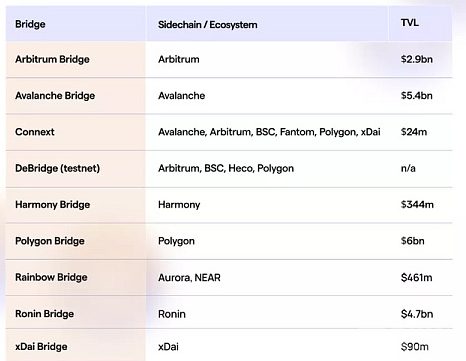Click the $4.7bn Ronin TVL value
The width and height of the screenshot is (466, 361).
pyautogui.click(x=417, y=314)
